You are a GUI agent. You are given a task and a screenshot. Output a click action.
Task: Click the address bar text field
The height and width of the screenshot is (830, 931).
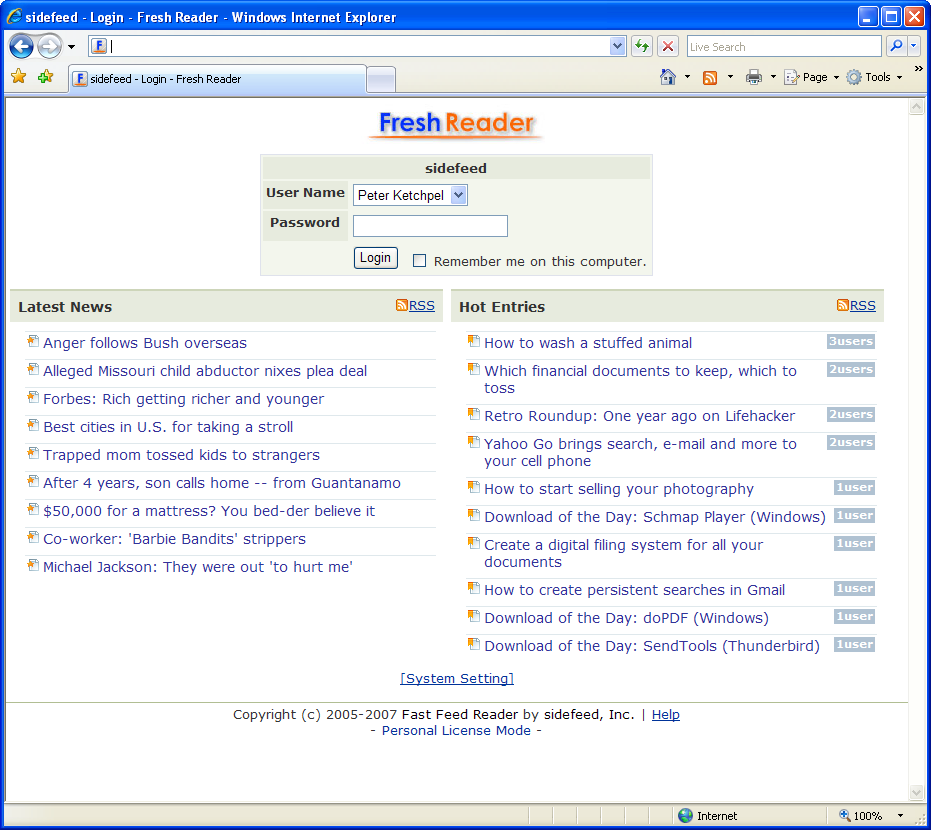point(359,46)
